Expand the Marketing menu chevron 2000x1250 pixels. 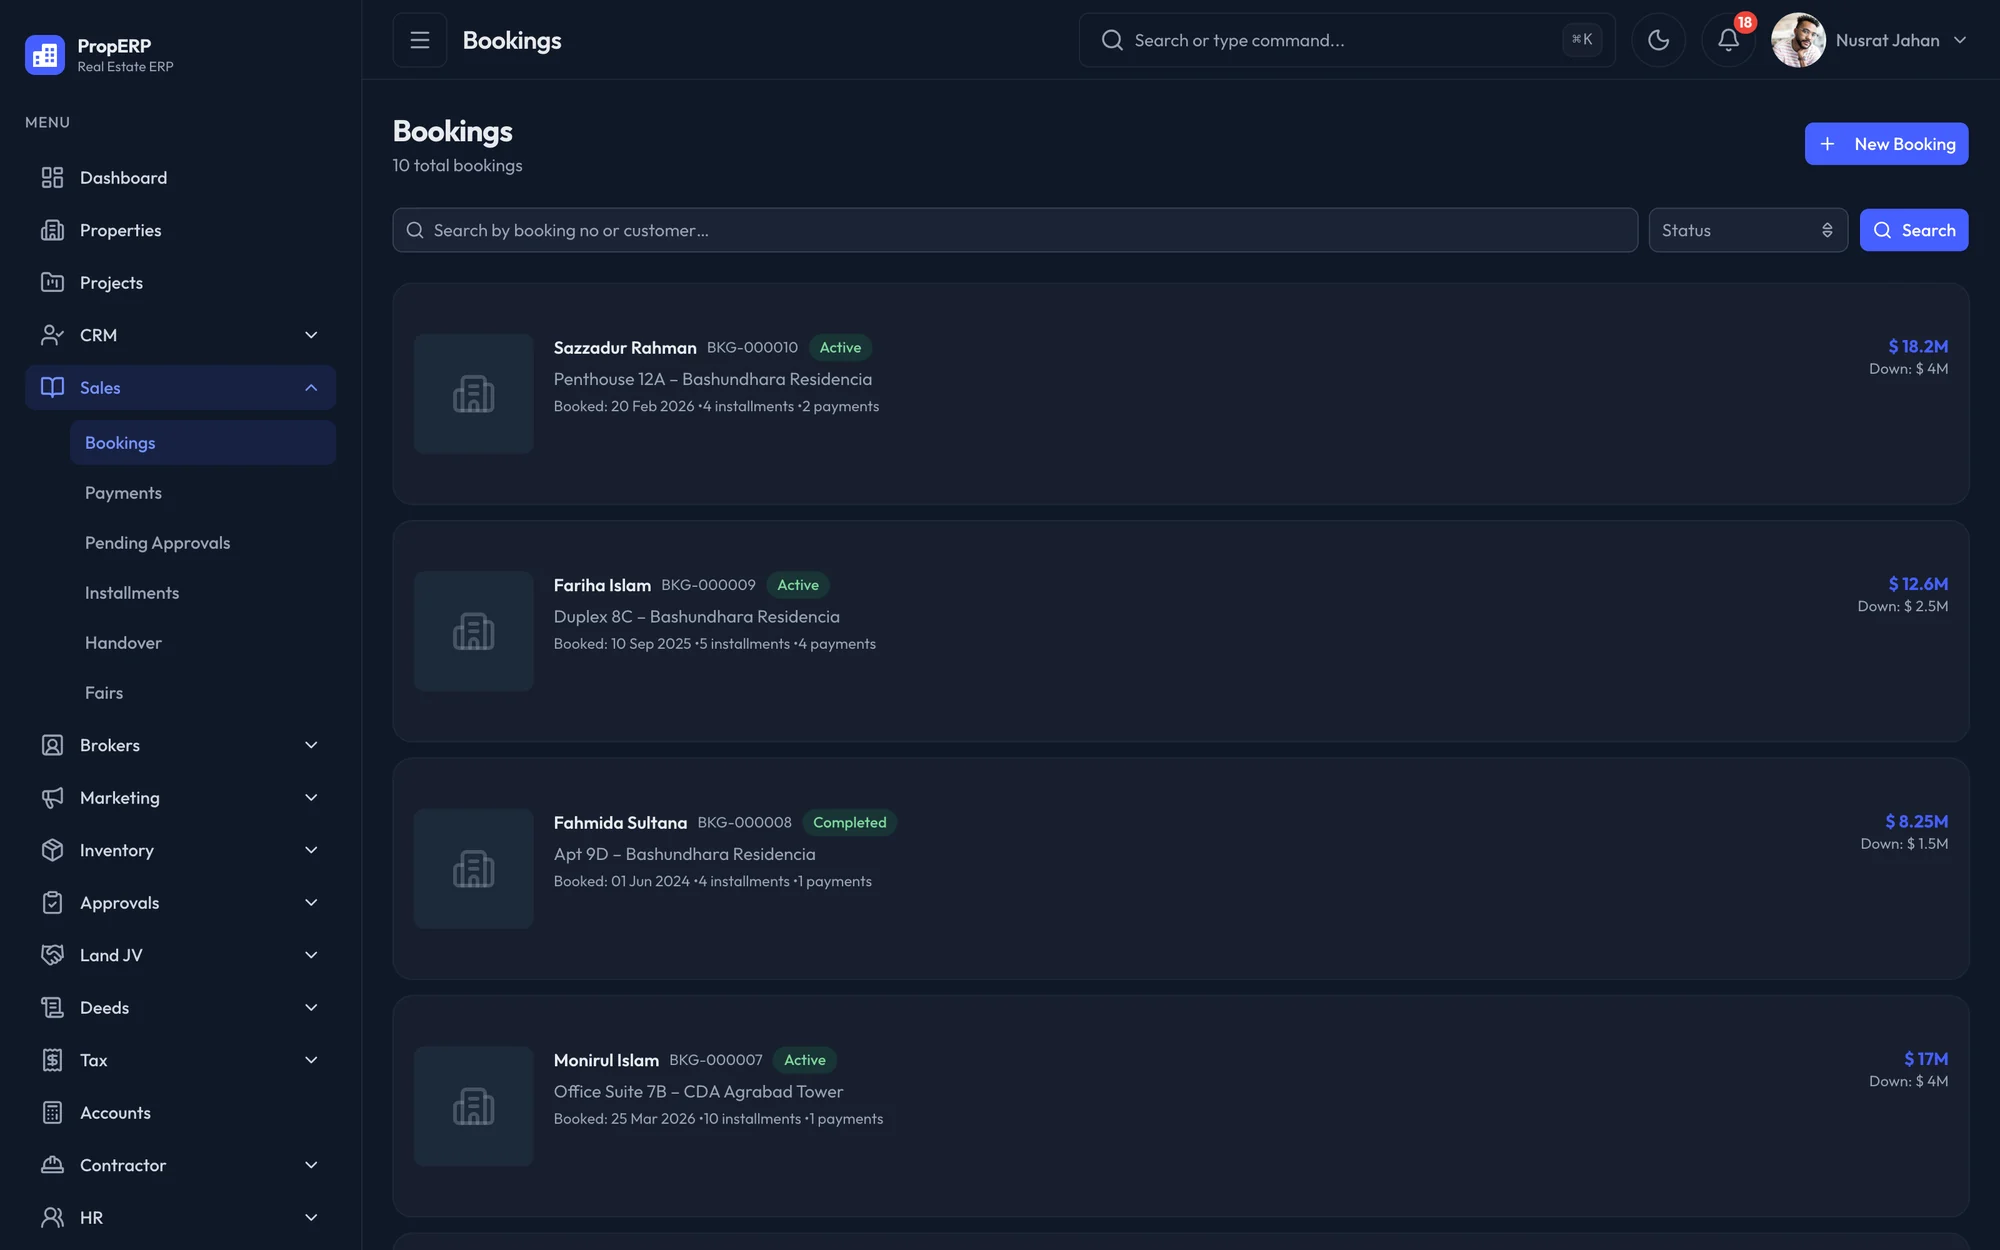[311, 798]
